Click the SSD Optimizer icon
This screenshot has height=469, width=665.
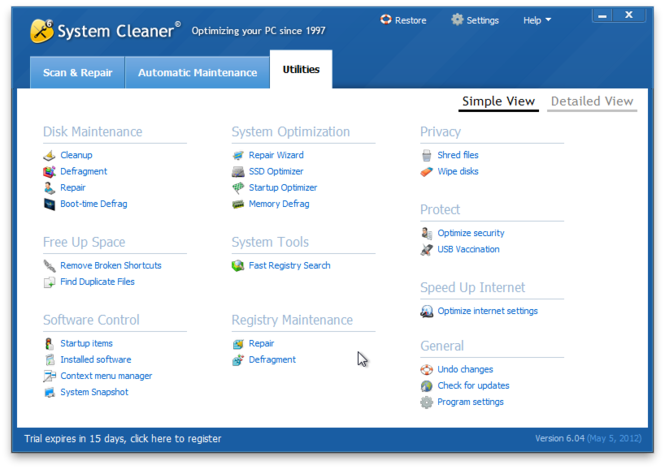(x=238, y=171)
